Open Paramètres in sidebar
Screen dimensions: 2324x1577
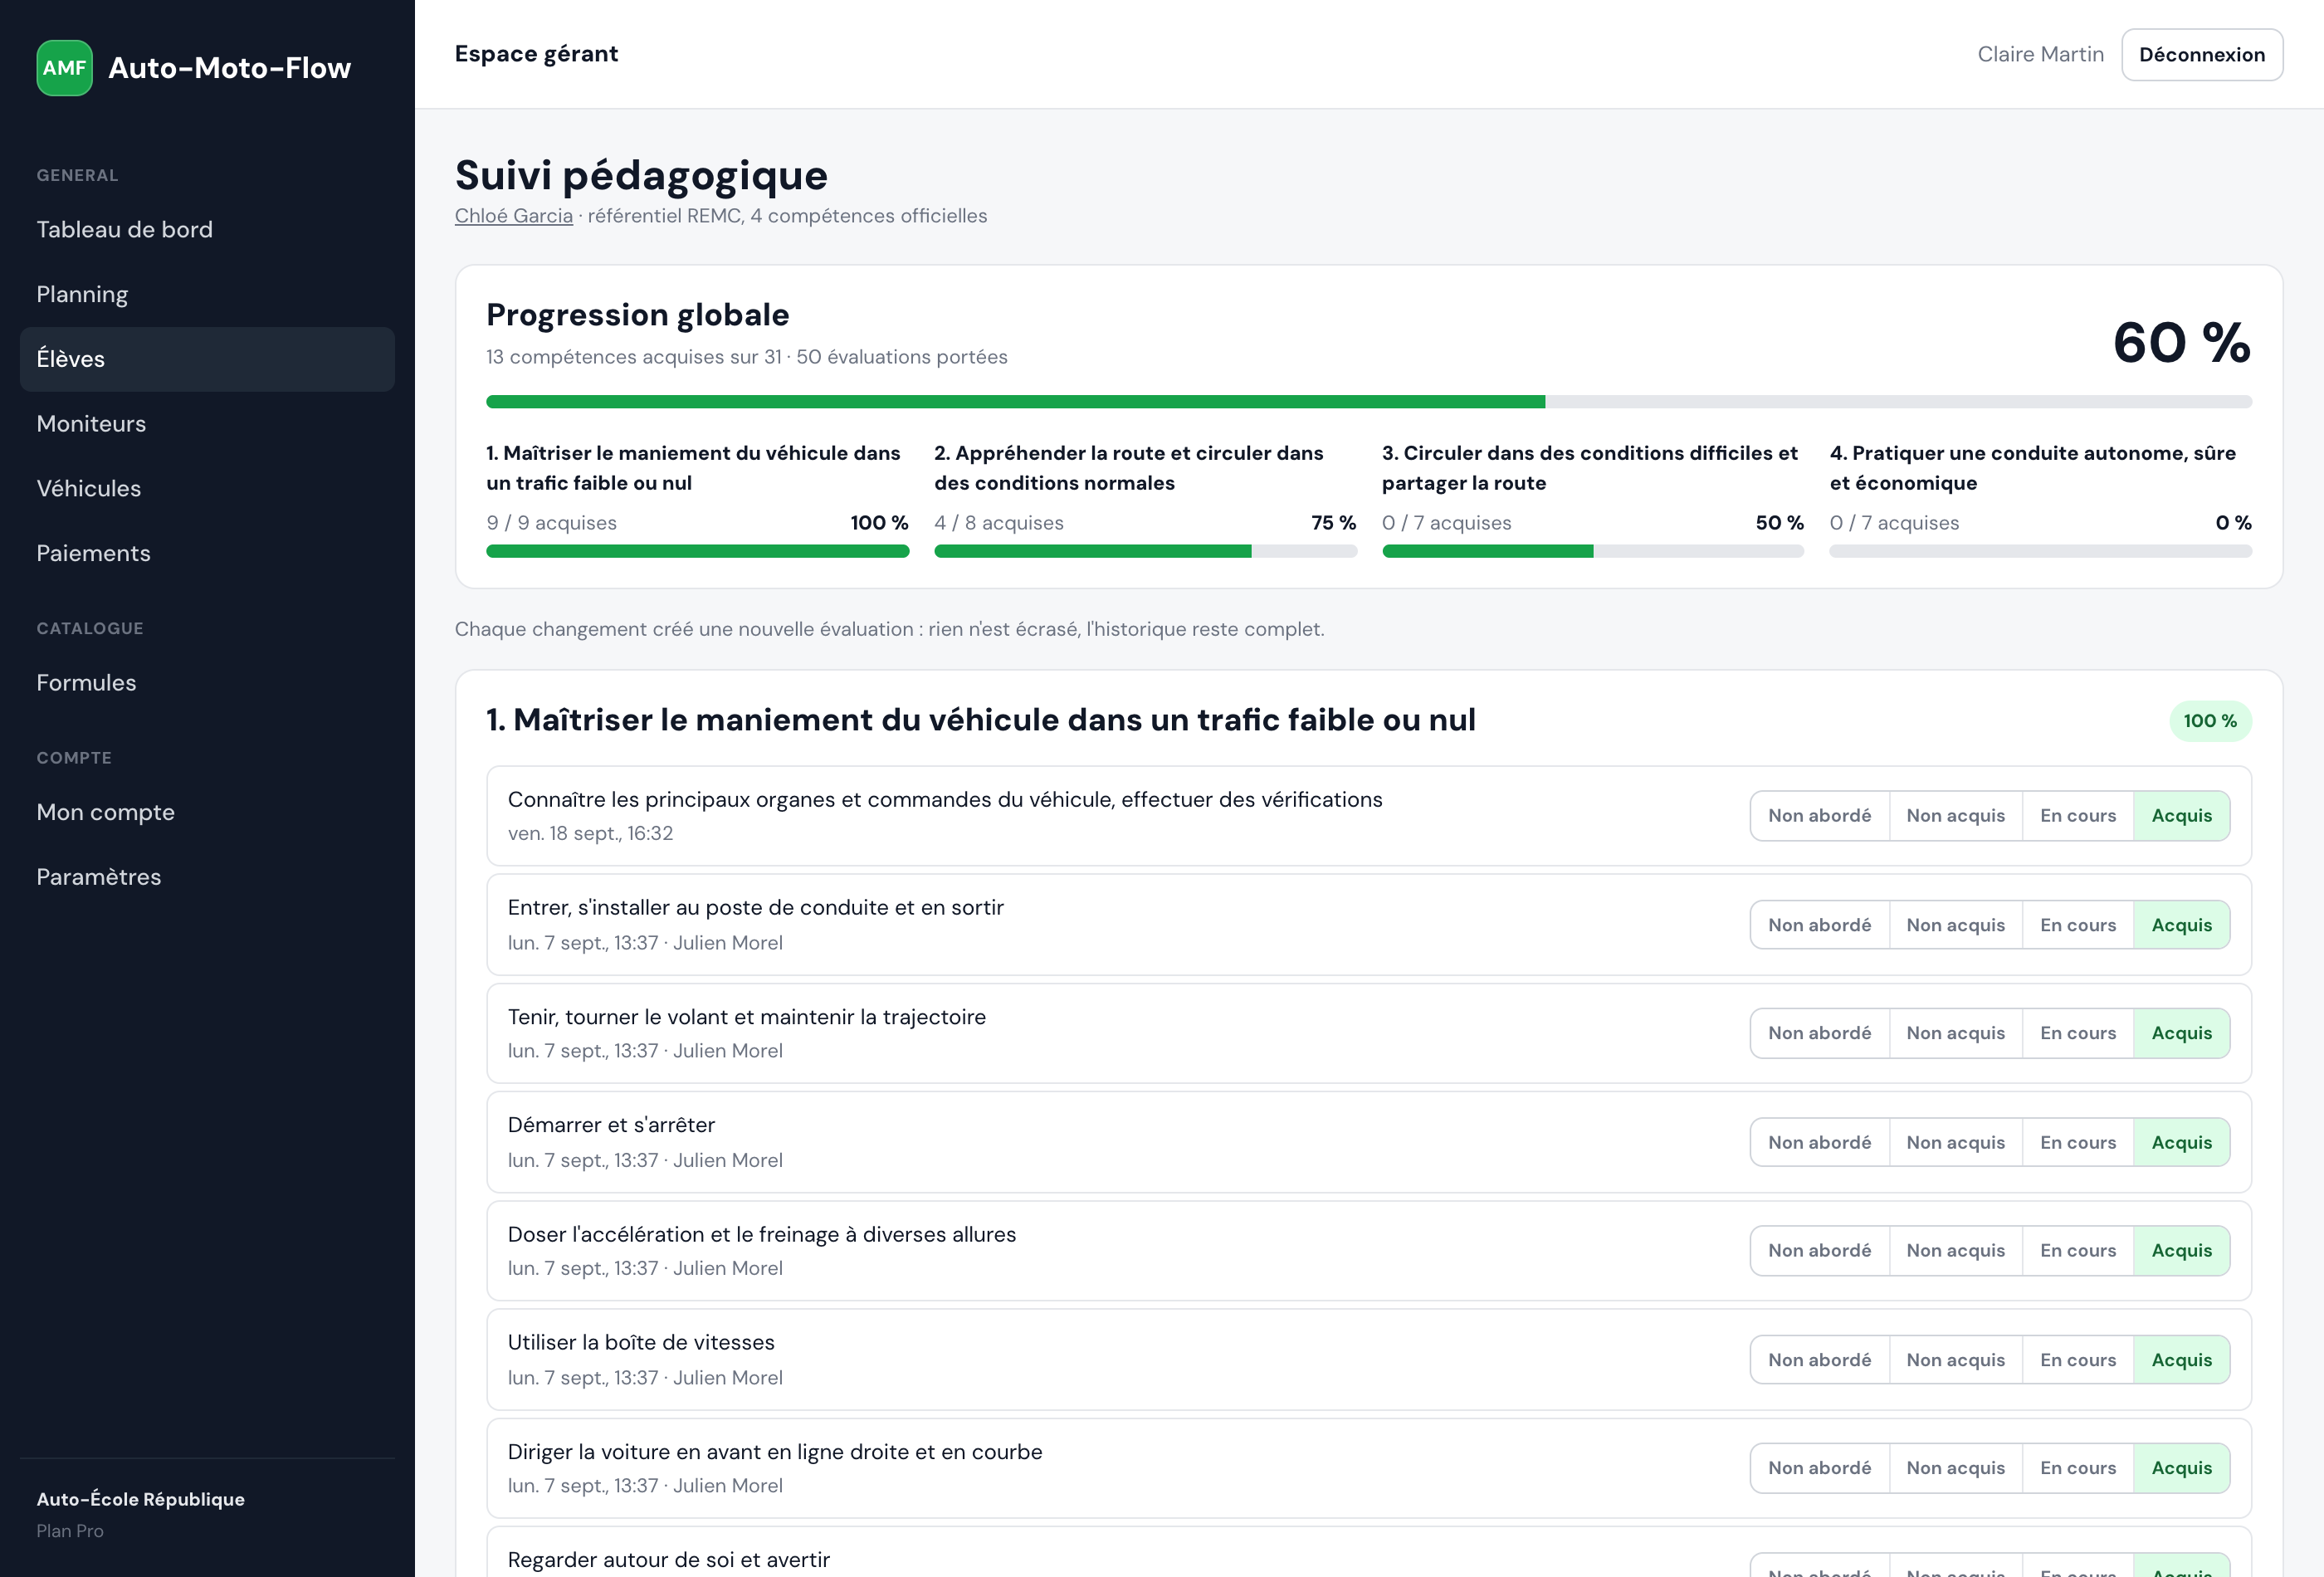pos(207,877)
